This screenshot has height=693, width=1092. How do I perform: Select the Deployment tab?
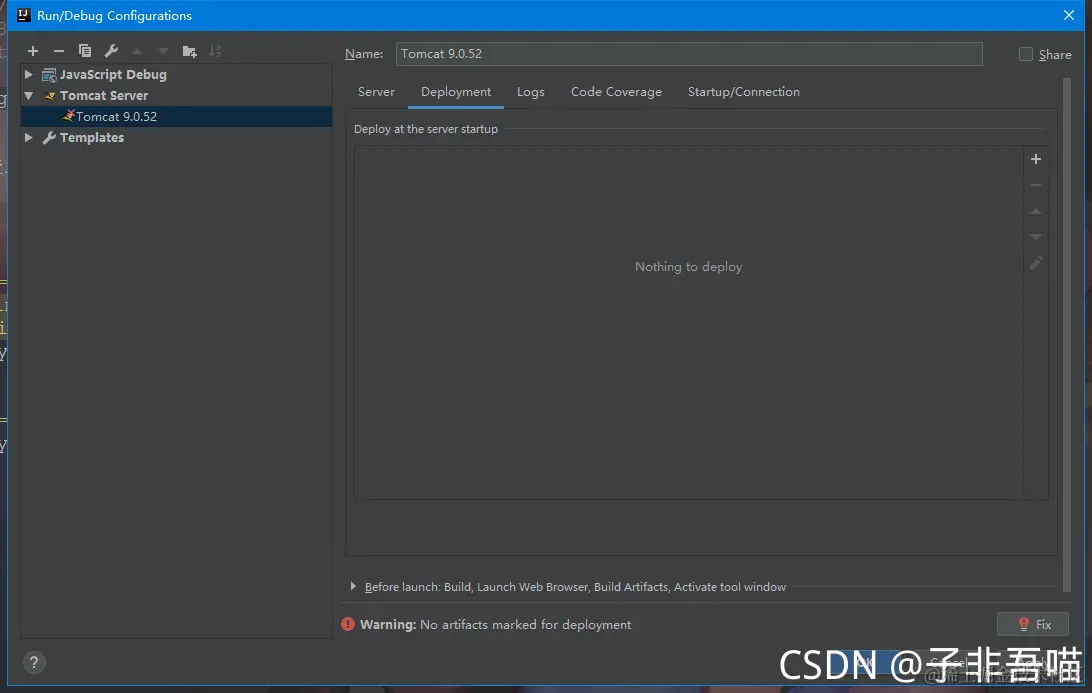pyautogui.click(x=456, y=92)
